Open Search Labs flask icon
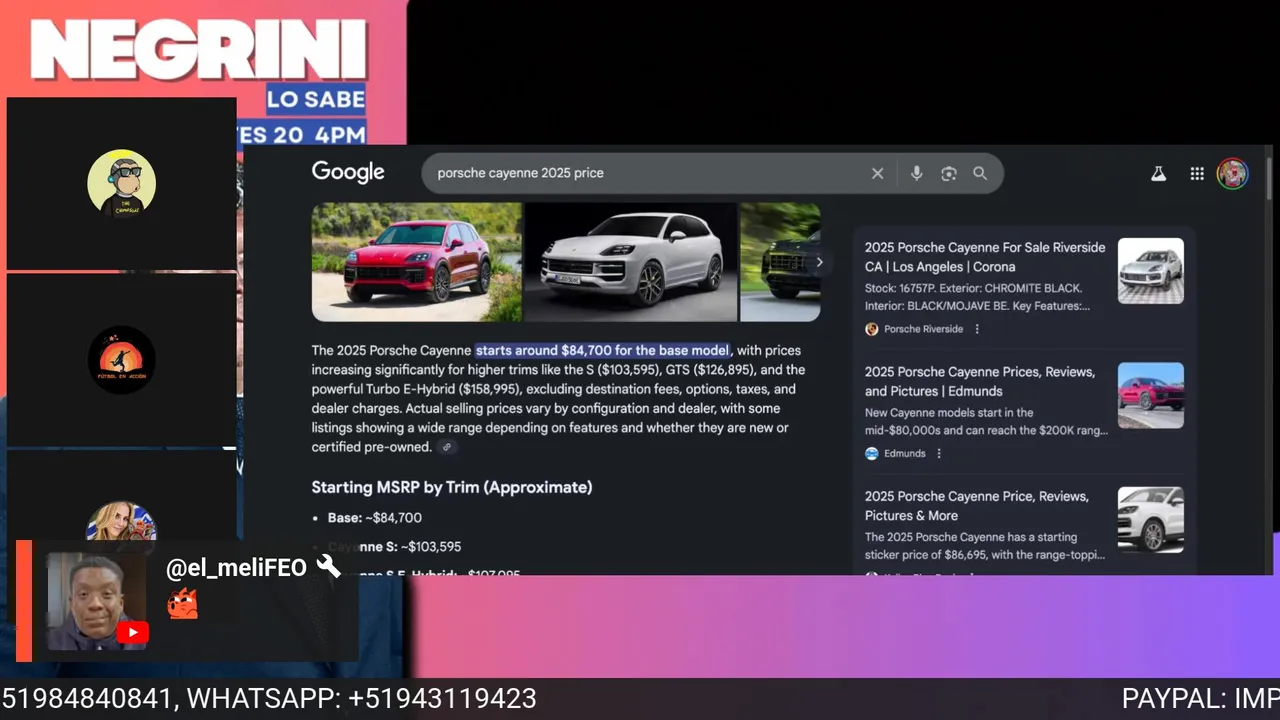 tap(1158, 173)
